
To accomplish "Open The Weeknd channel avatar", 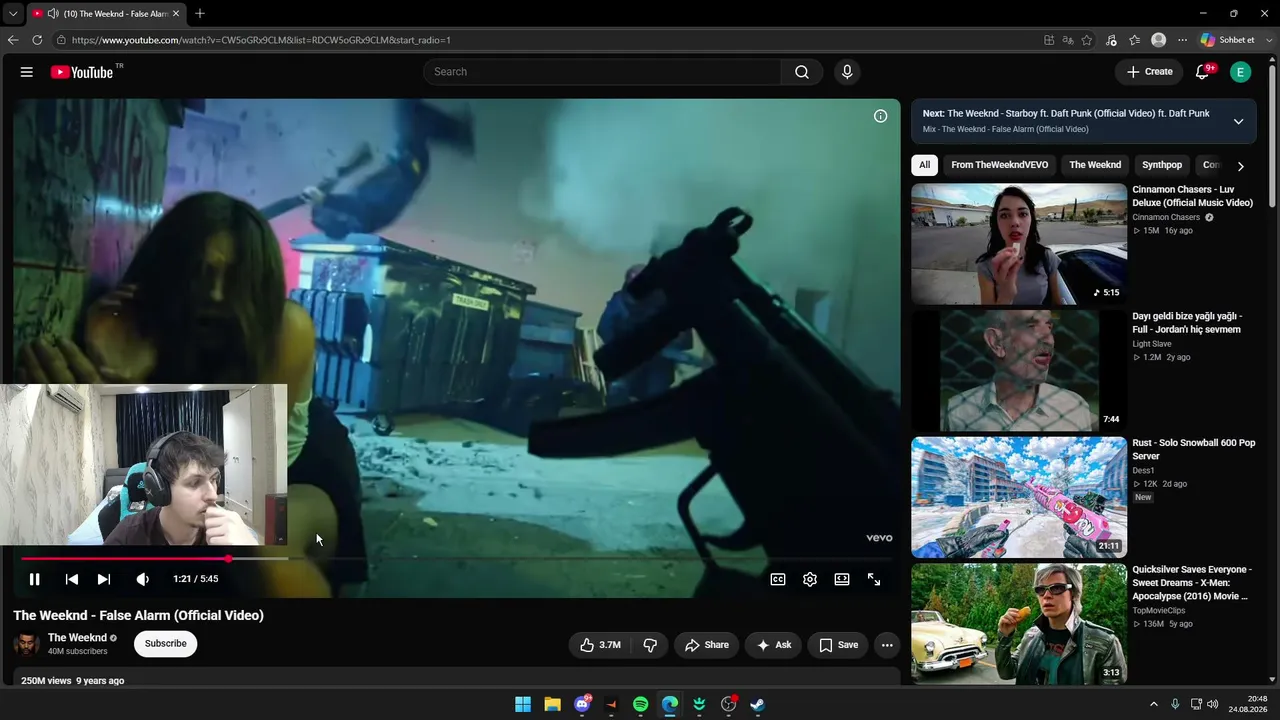I will click(x=27, y=644).
